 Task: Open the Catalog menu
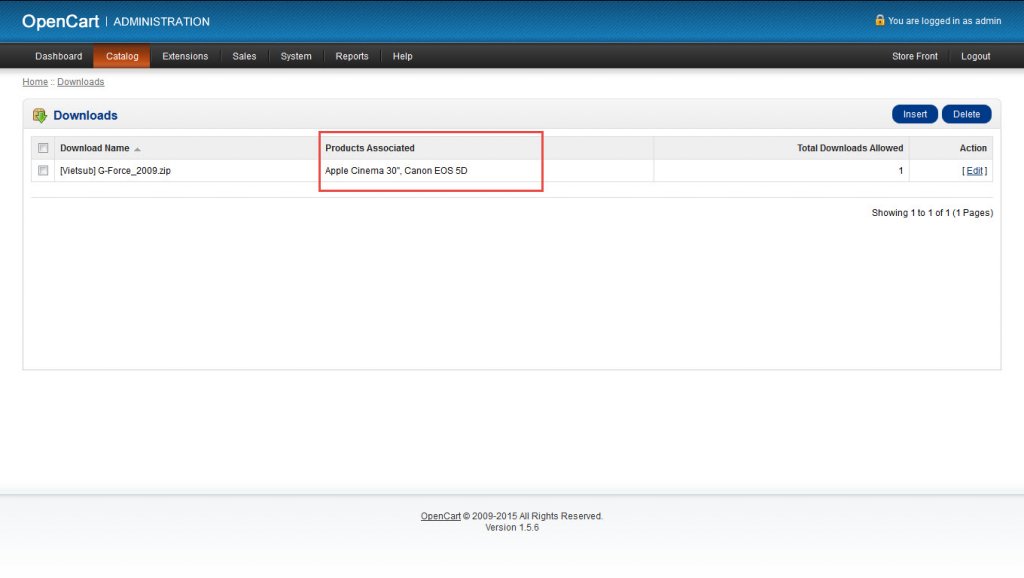[122, 56]
